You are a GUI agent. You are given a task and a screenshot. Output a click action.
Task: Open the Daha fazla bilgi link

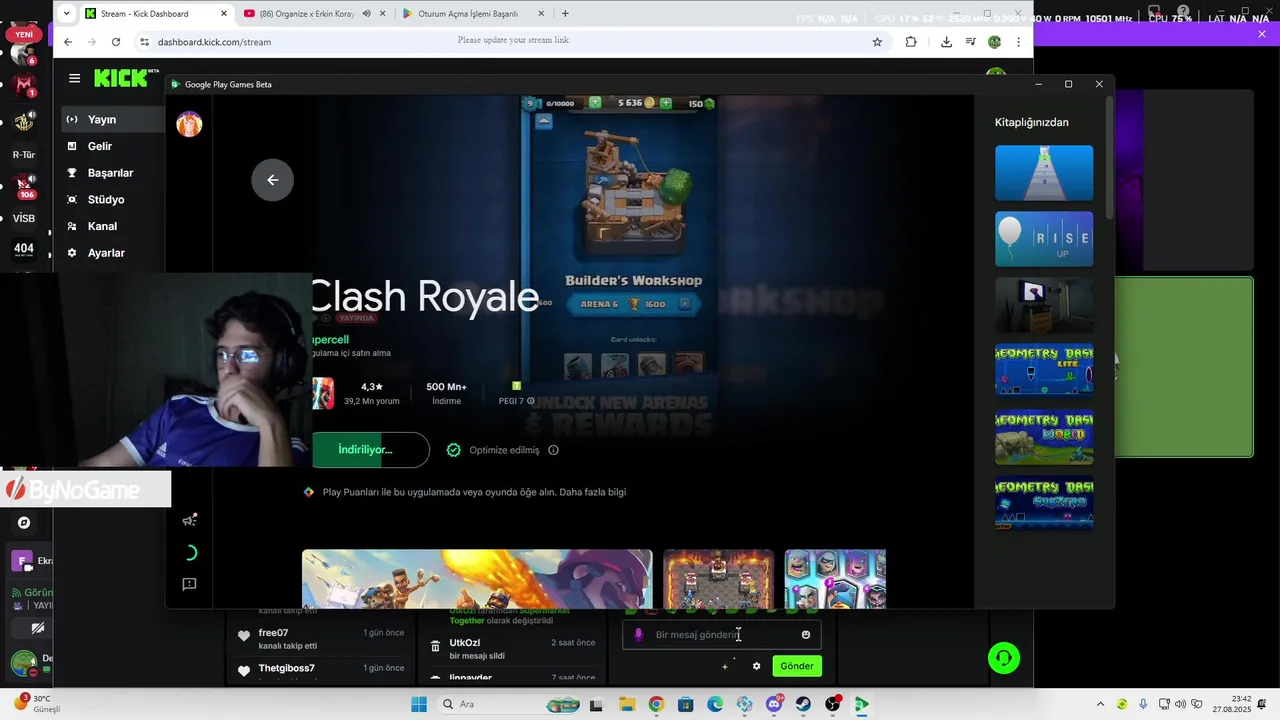tap(593, 492)
